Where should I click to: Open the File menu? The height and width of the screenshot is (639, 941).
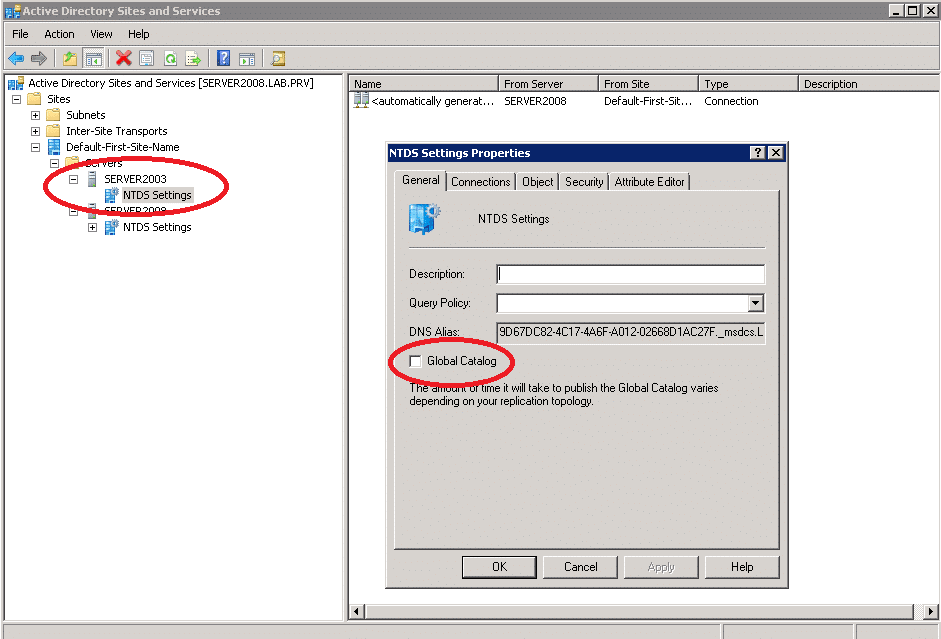point(20,34)
